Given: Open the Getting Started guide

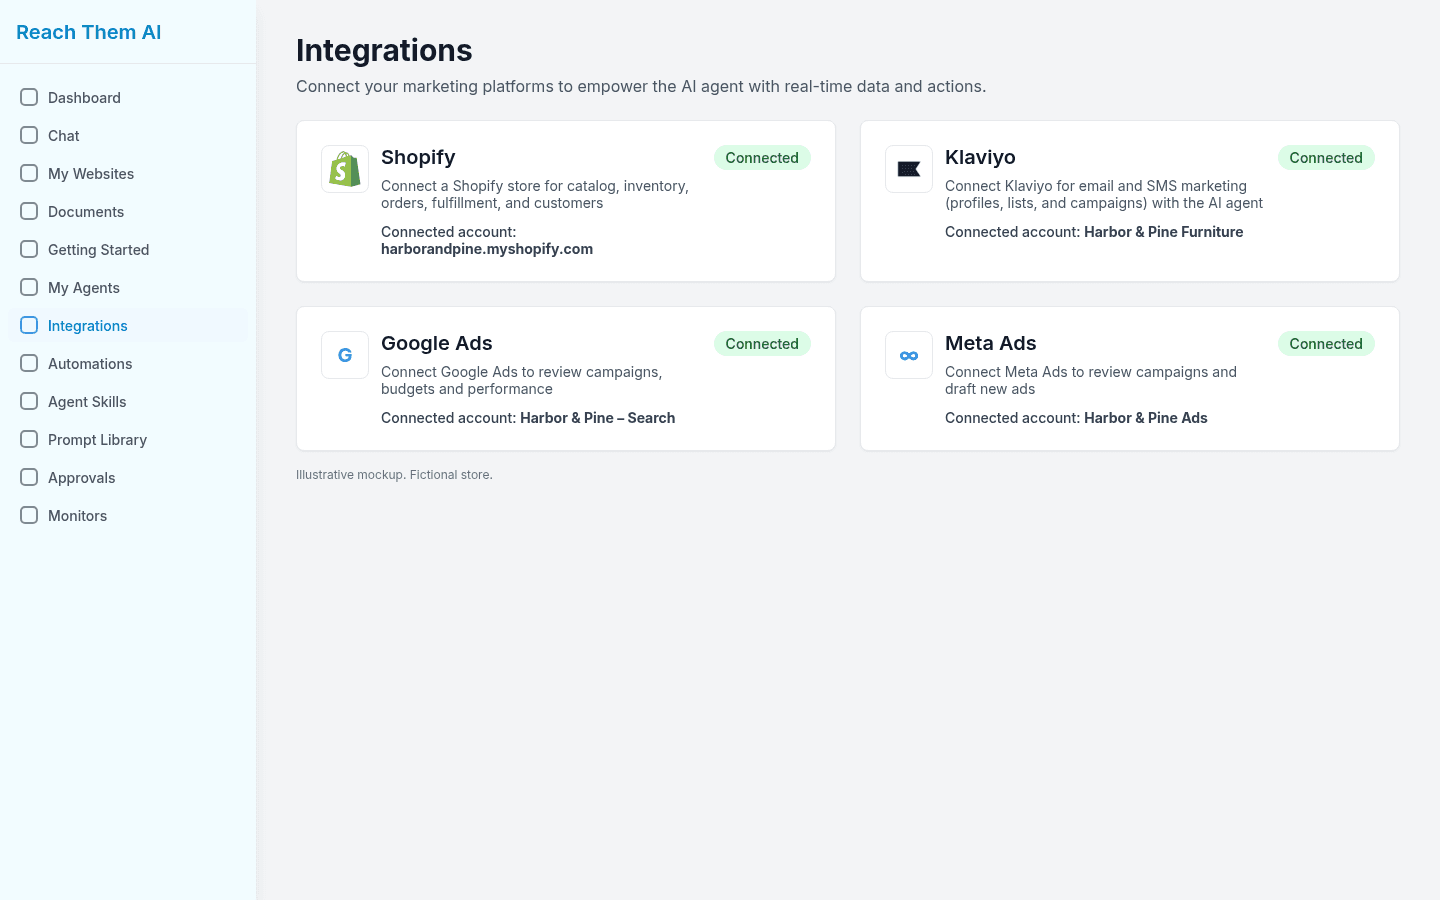Looking at the screenshot, I should pyautogui.click(x=128, y=249).
